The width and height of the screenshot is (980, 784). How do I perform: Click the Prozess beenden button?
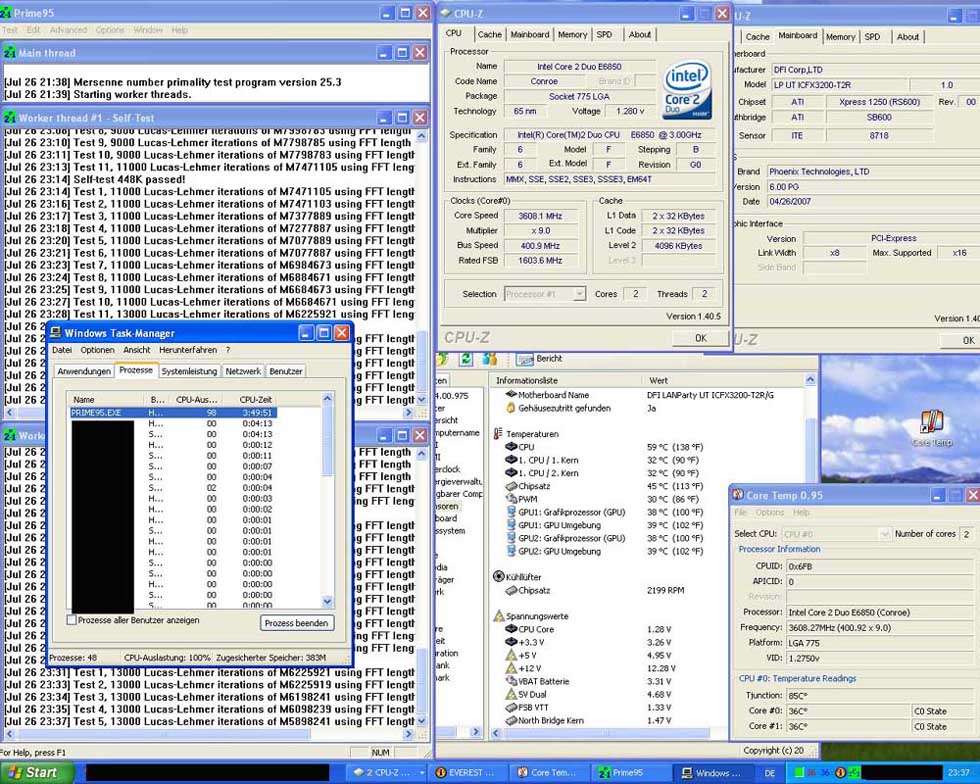(x=296, y=623)
